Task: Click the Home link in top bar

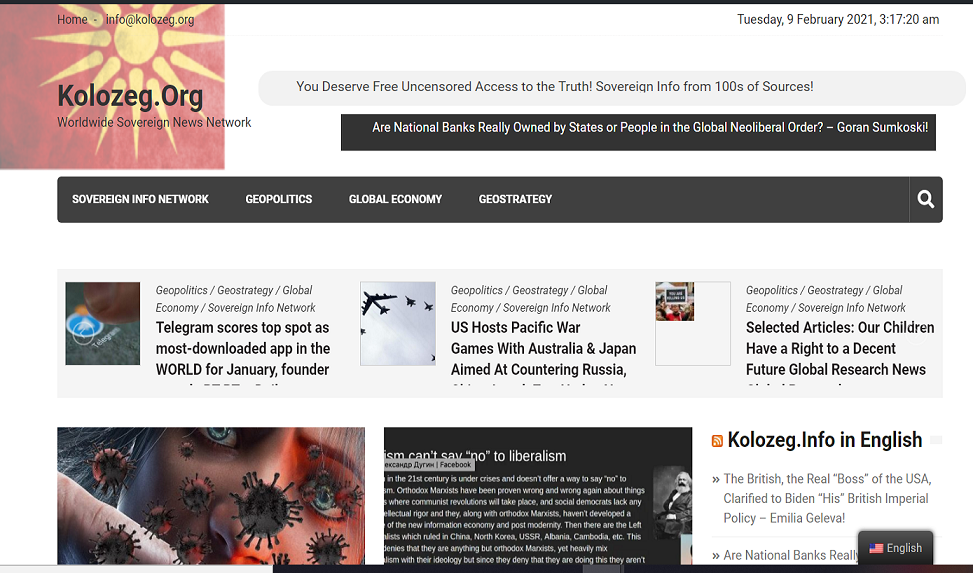Action: pos(72,19)
